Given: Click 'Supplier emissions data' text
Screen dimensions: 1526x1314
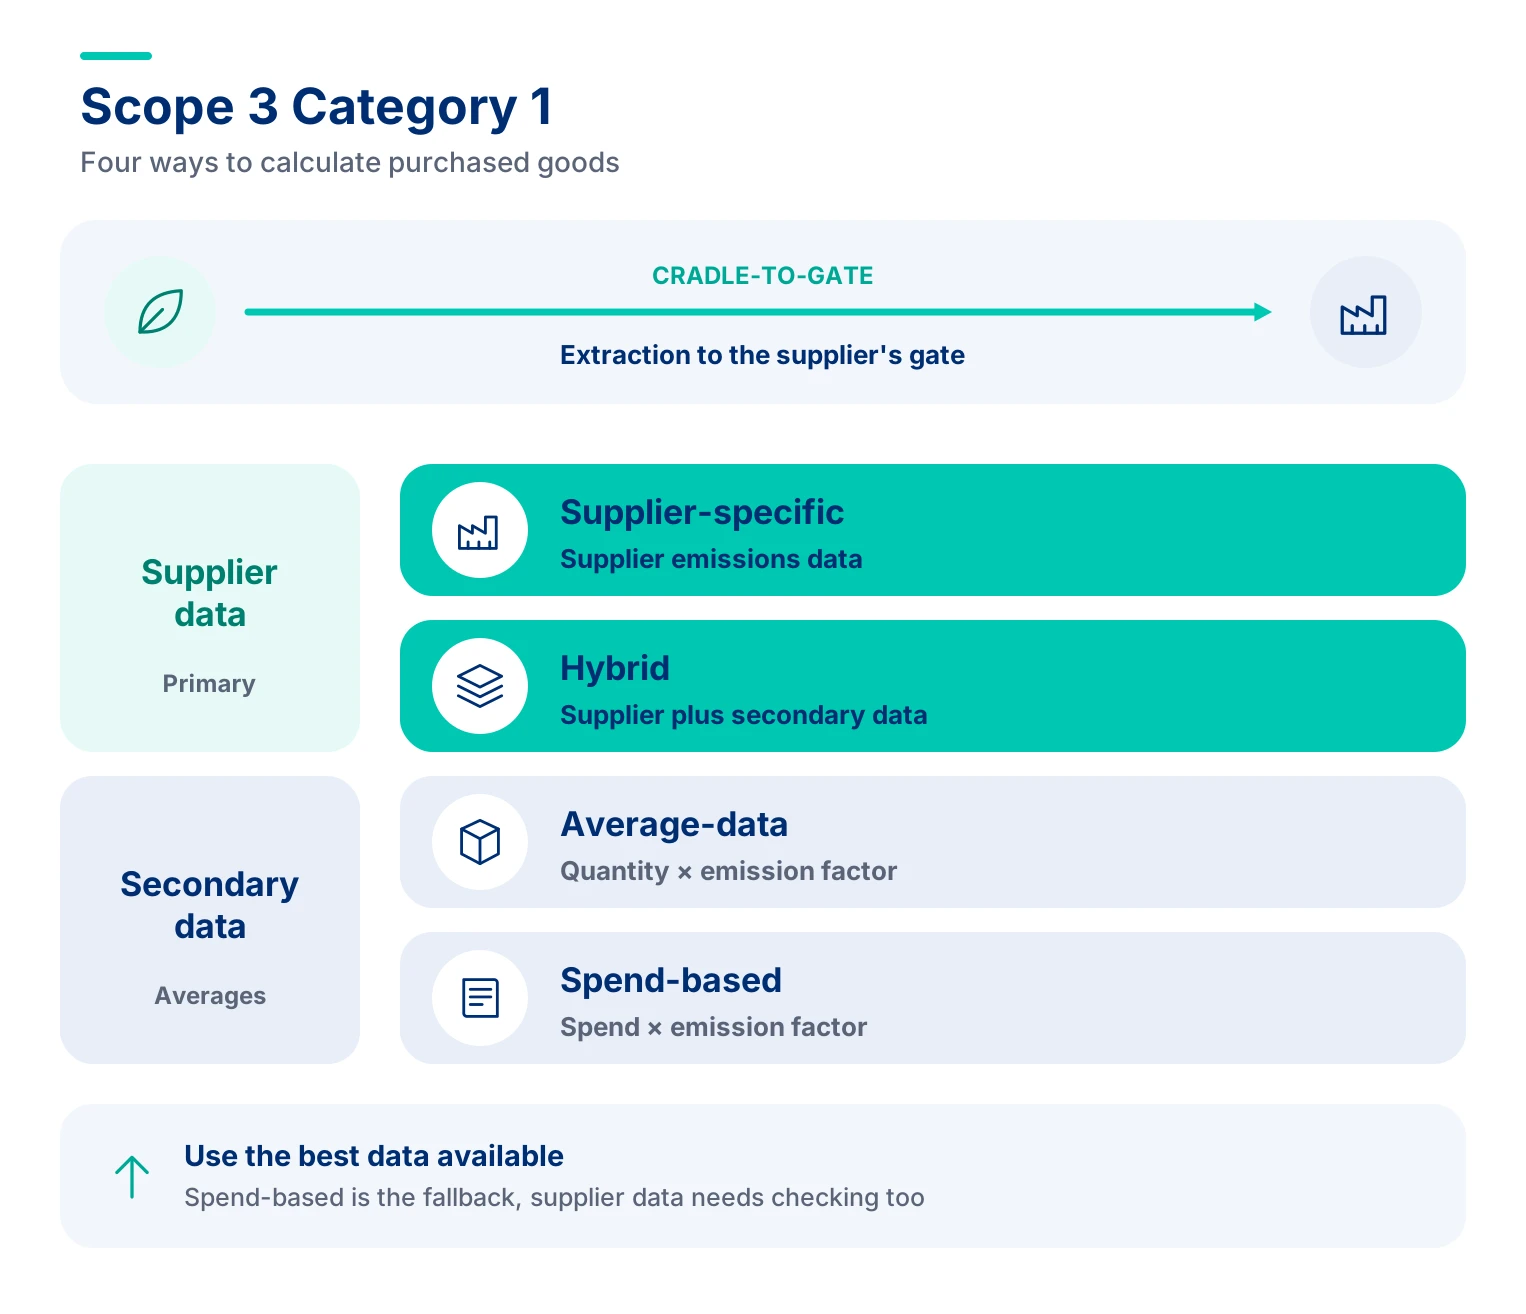Looking at the screenshot, I should pos(711,559).
